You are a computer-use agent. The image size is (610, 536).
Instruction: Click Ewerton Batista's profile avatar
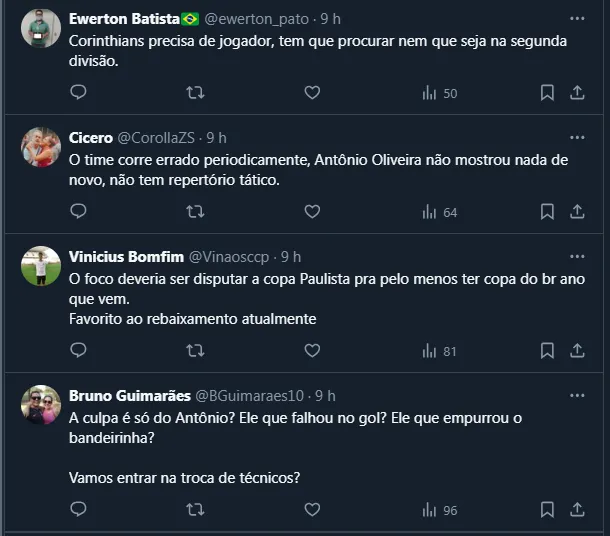tap(41, 29)
